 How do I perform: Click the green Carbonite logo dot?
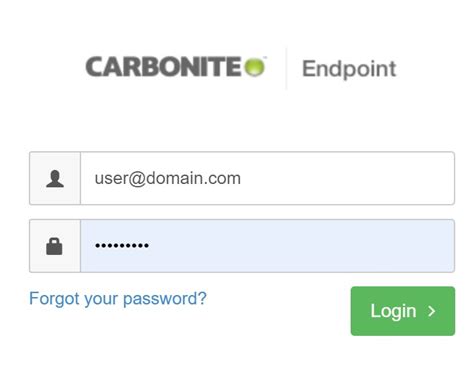pyautogui.click(x=255, y=67)
